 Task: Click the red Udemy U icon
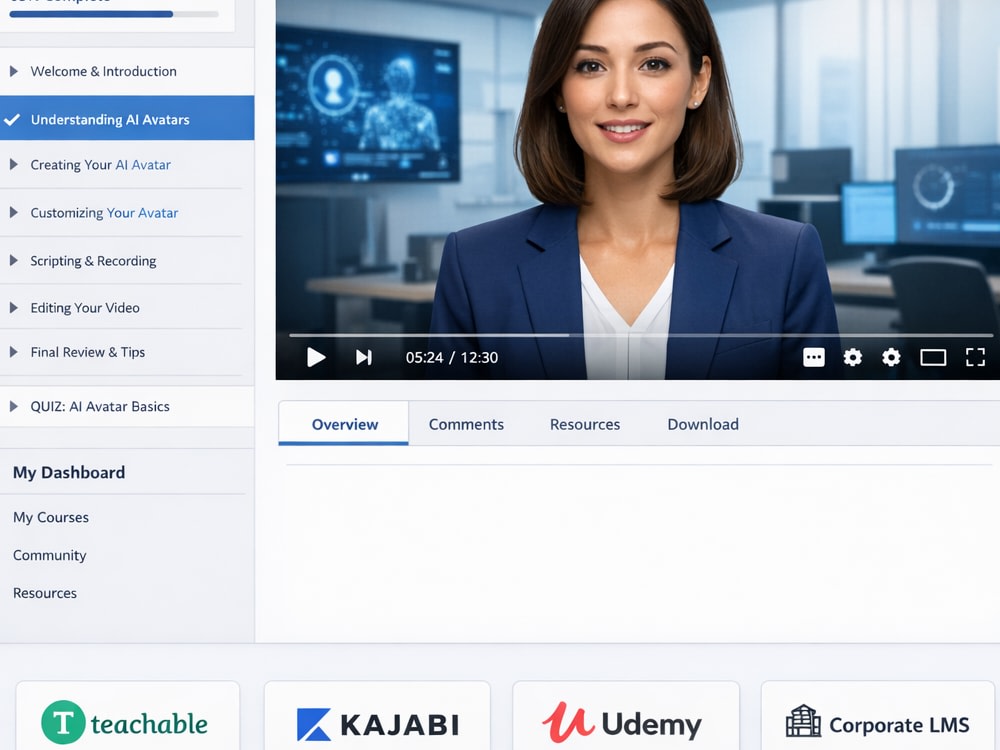pos(568,723)
